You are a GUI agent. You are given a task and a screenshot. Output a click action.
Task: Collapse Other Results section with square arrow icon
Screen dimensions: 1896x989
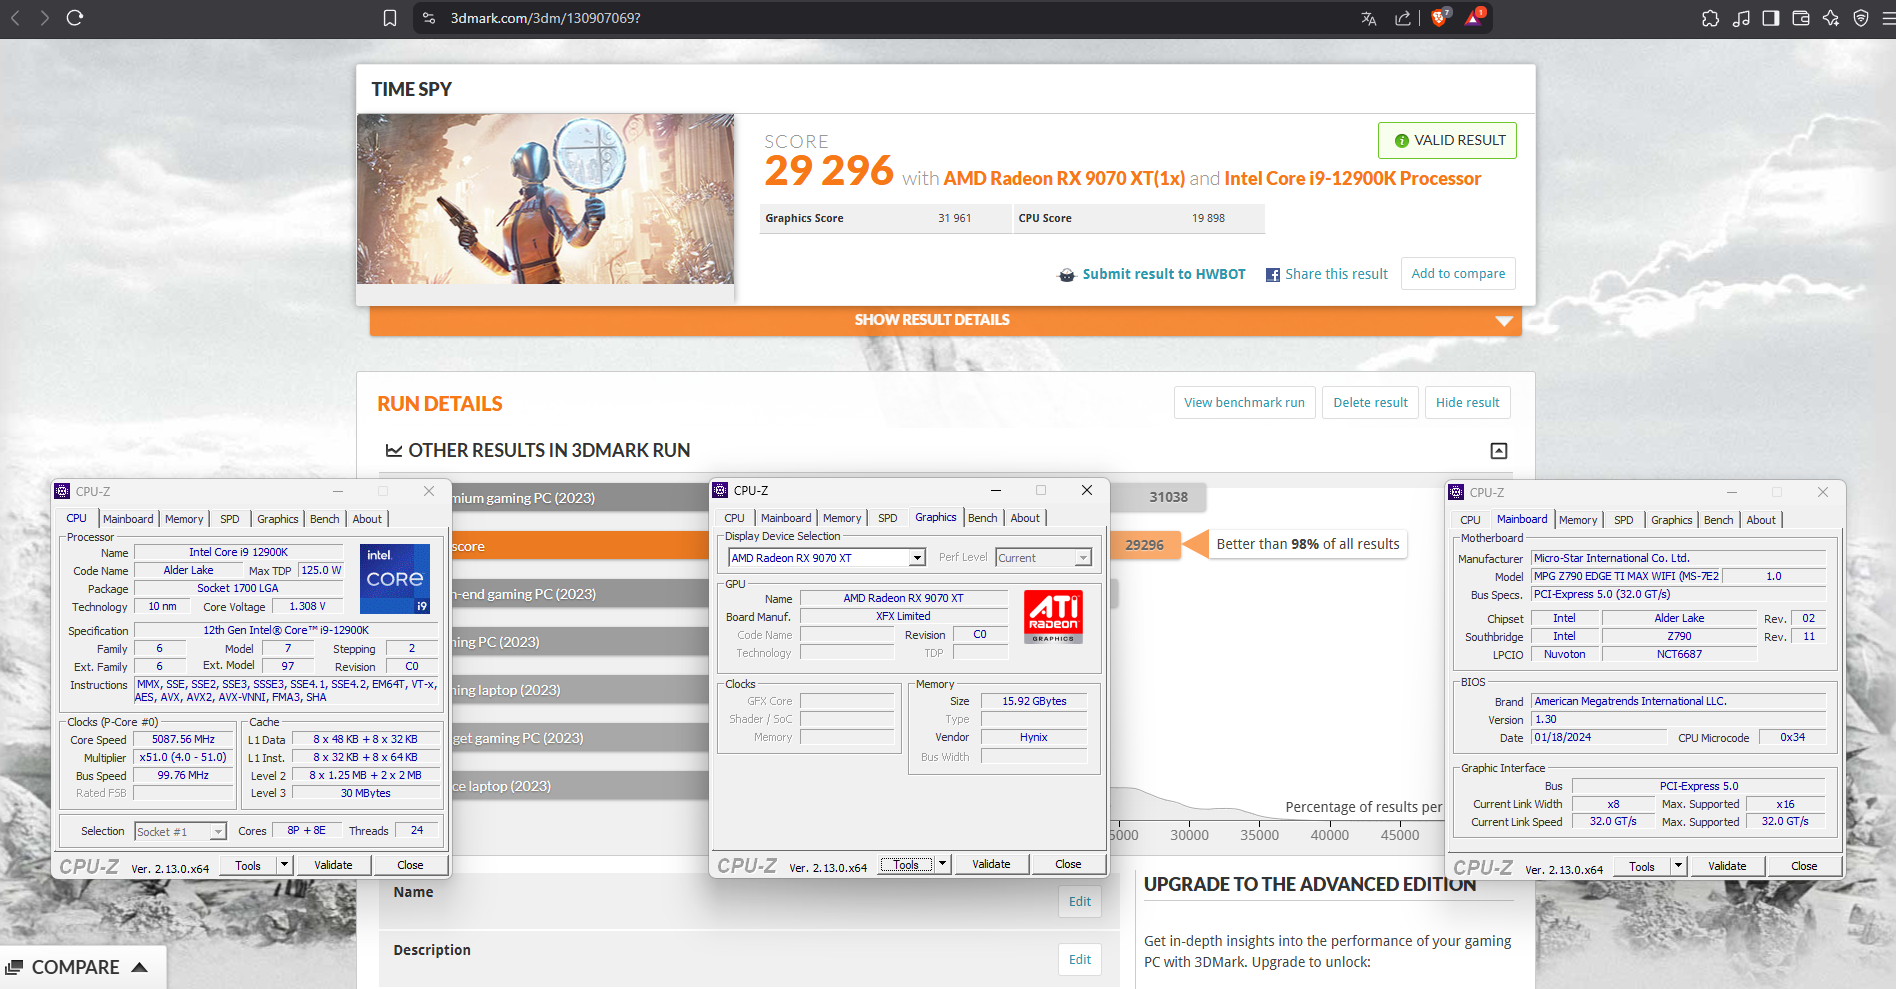(x=1499, y=451)
